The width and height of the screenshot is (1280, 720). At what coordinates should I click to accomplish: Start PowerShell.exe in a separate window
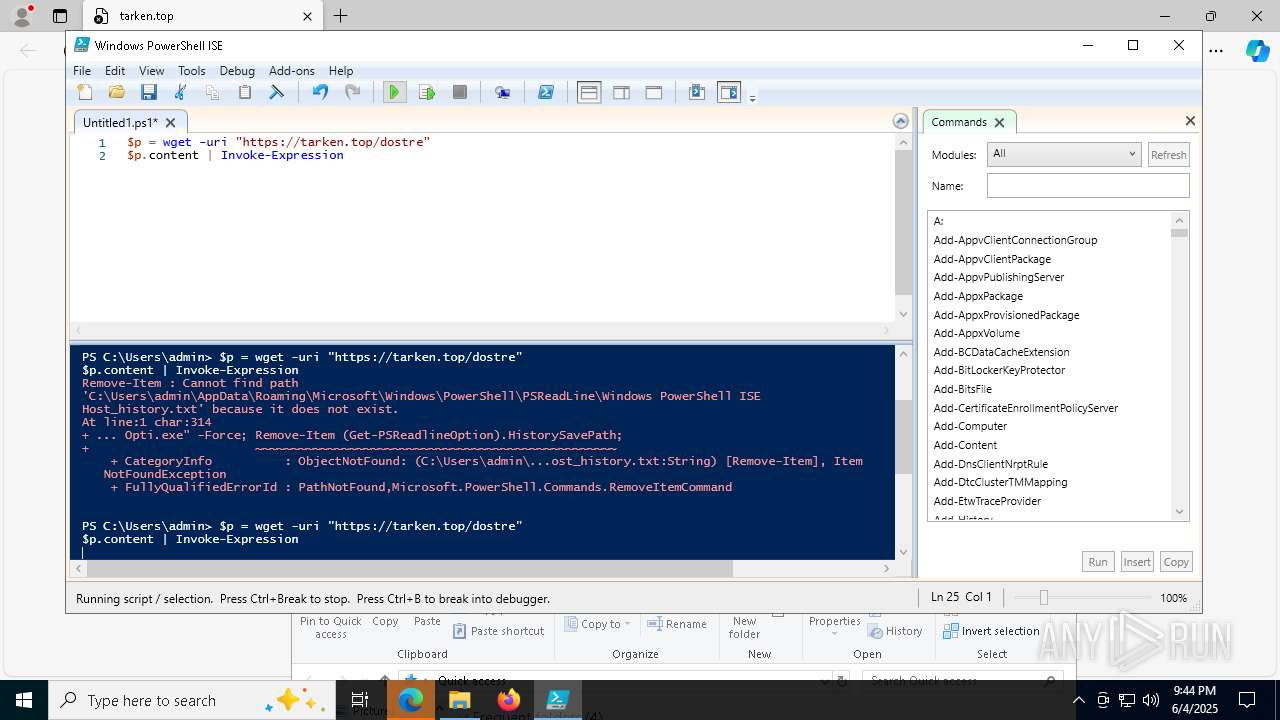546,92
